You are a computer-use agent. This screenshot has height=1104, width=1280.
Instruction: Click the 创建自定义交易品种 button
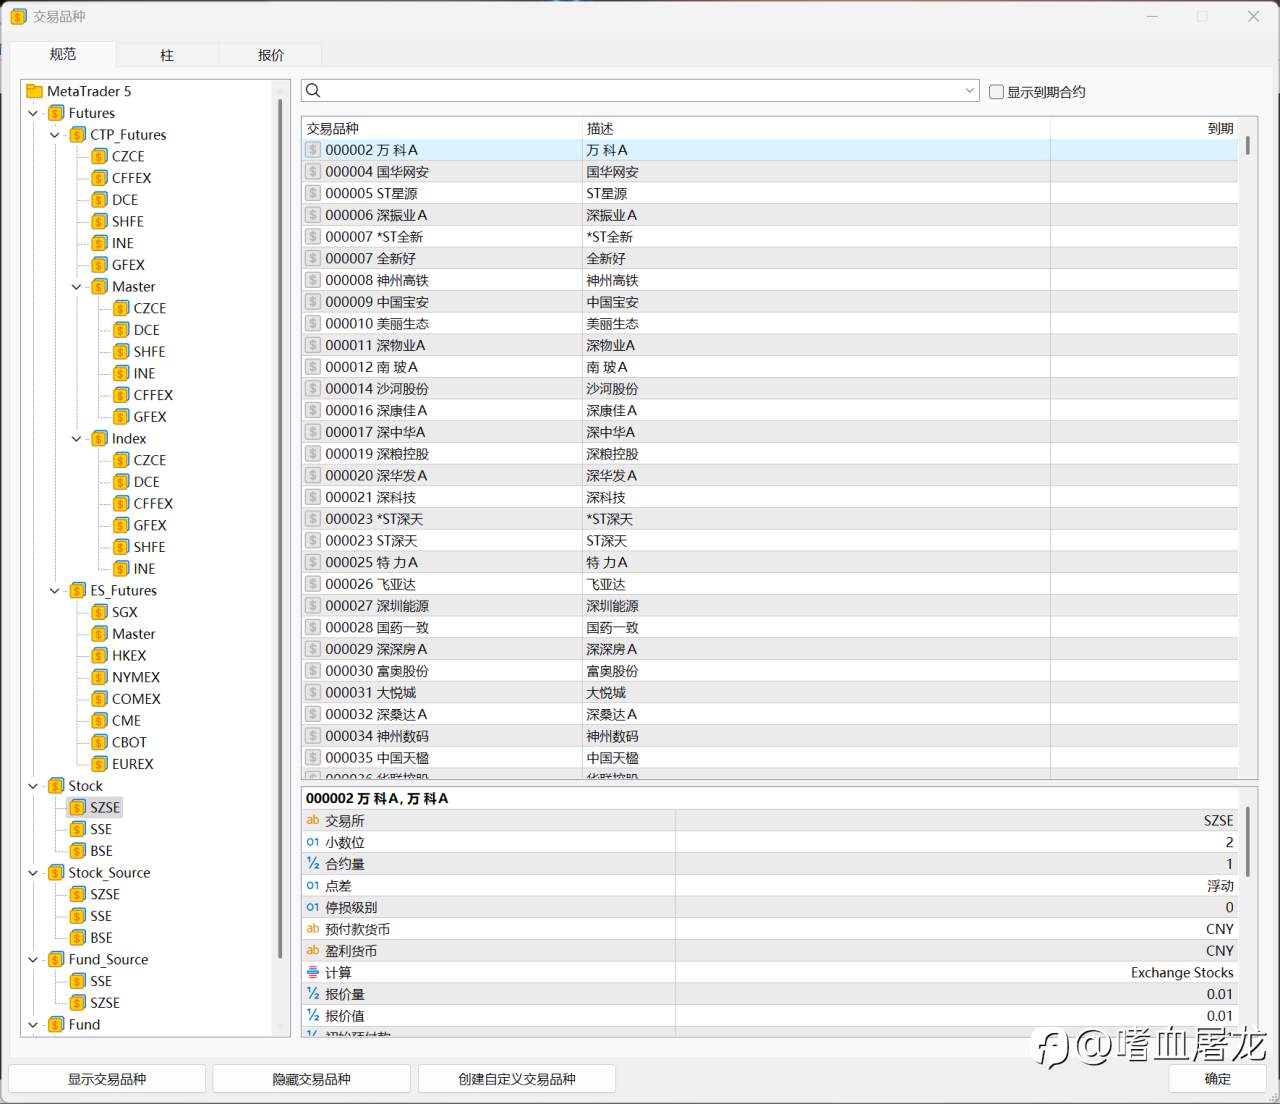pos(517,1079)
